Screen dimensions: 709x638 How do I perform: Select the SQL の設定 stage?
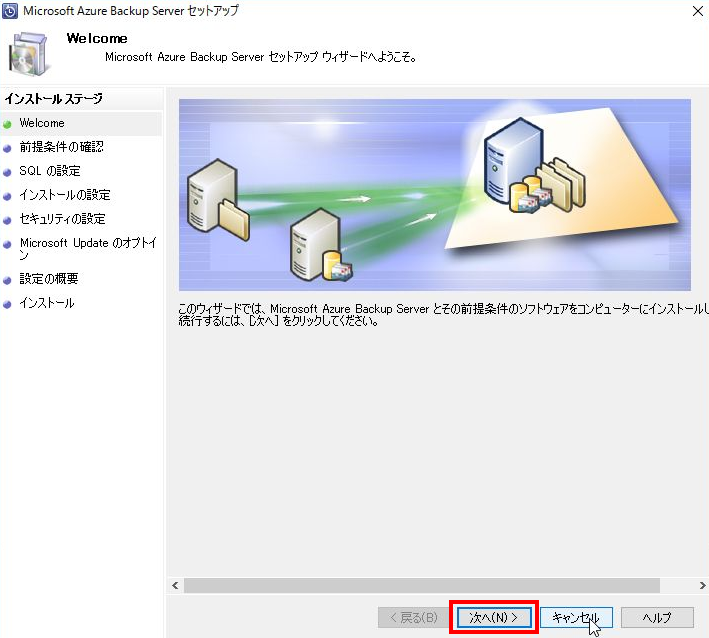(x=50, y=171)
